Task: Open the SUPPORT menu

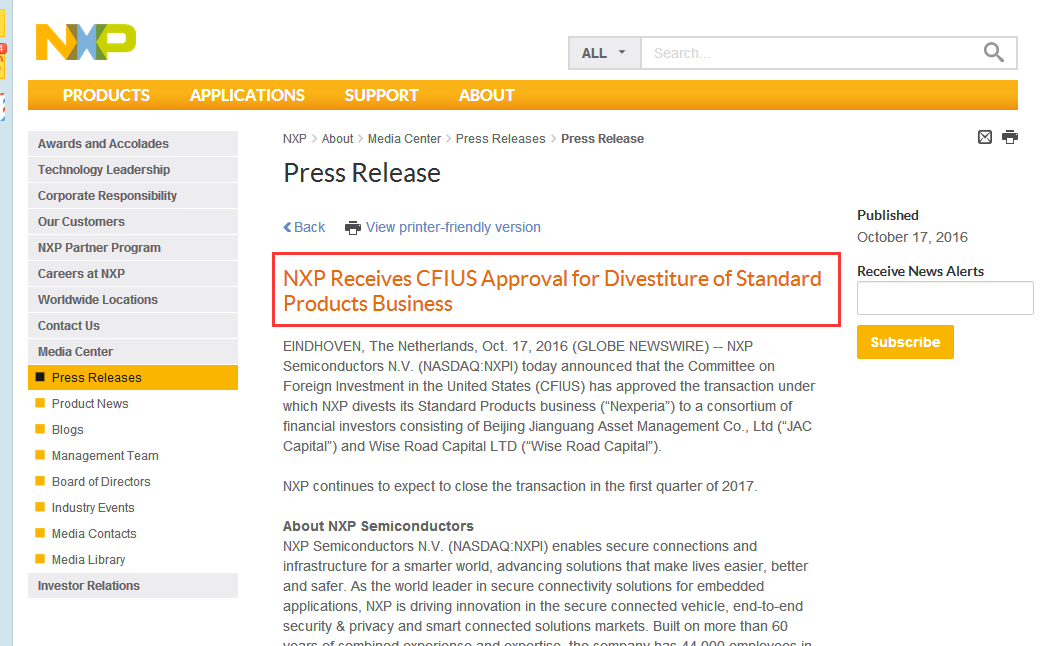Action: point(381,96)
